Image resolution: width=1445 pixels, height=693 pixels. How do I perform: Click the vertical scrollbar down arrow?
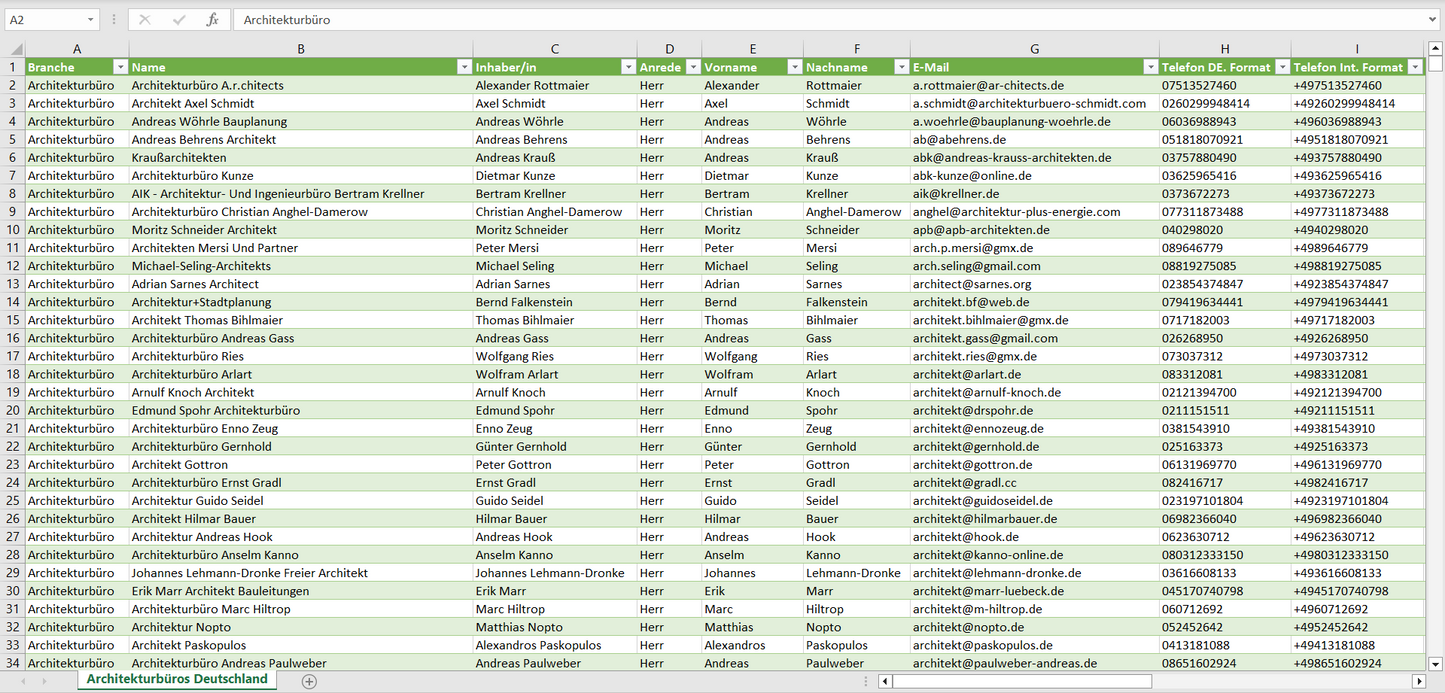1436,662
